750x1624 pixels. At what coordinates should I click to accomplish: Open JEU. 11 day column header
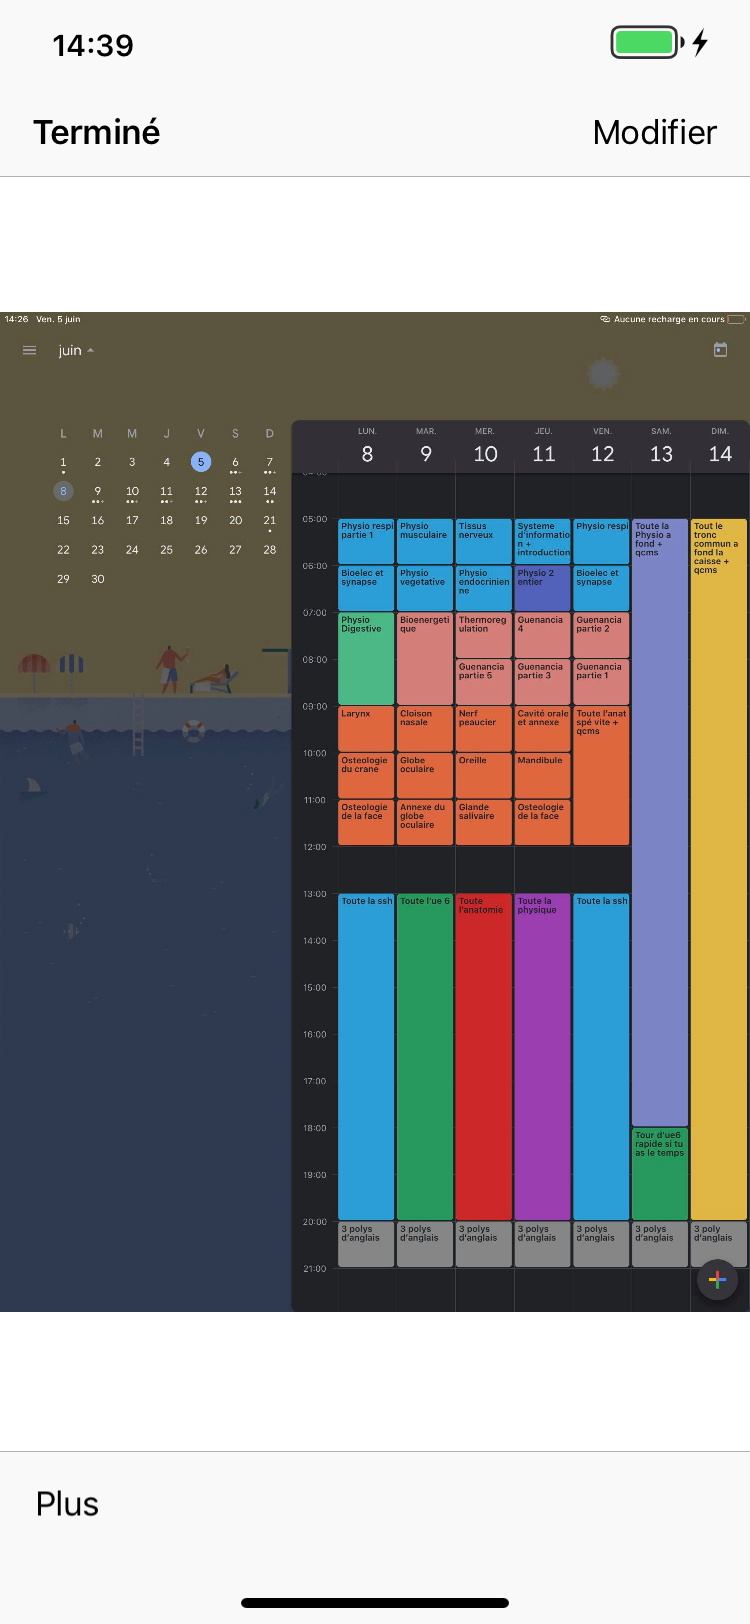[x=544, y=446]
